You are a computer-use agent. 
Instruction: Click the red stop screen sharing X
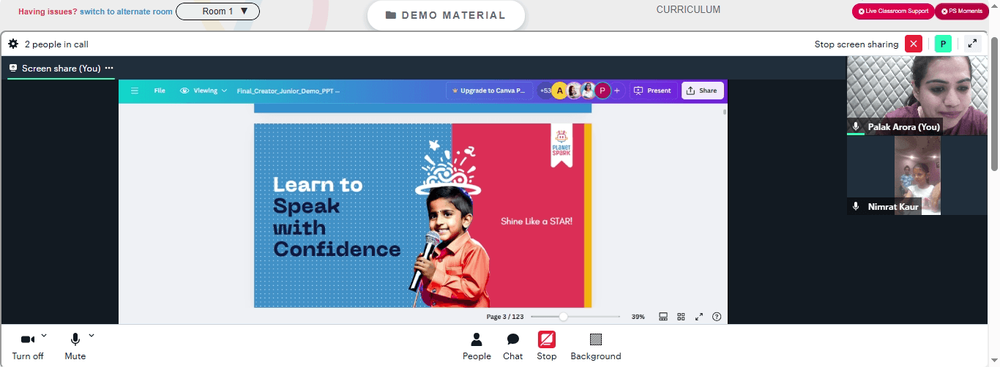pyautogui.click(x=914, y=44)
